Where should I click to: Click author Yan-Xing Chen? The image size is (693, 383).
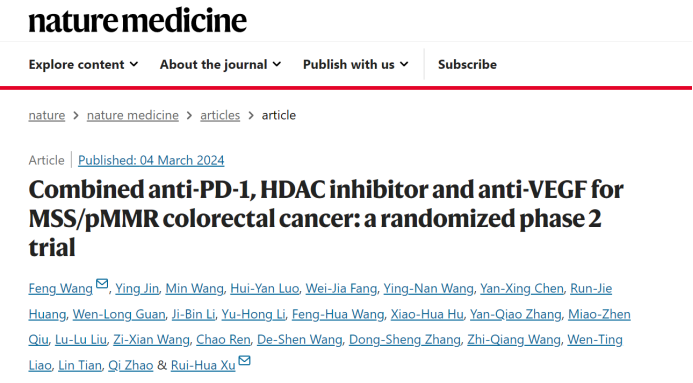[522, 288]
